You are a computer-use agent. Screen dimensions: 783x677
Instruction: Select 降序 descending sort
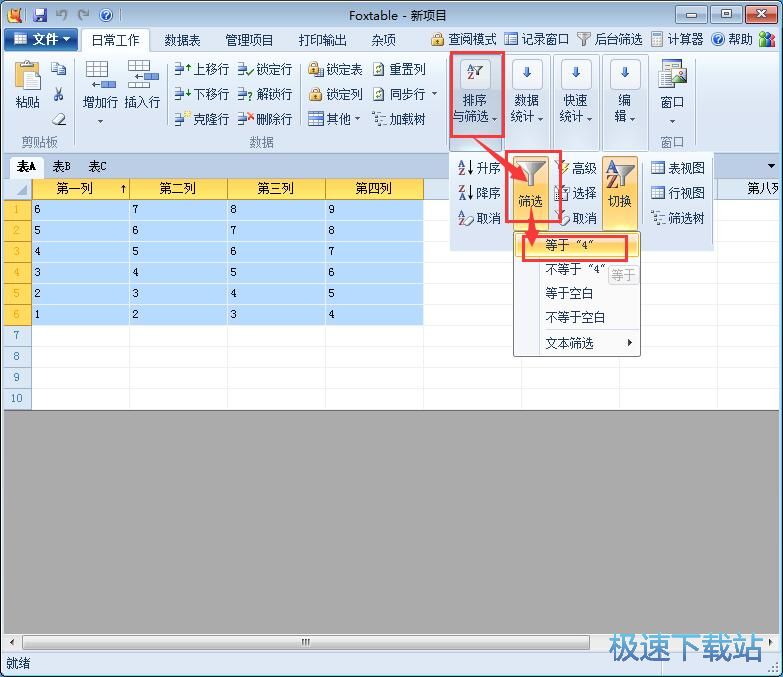click(479, 193)
